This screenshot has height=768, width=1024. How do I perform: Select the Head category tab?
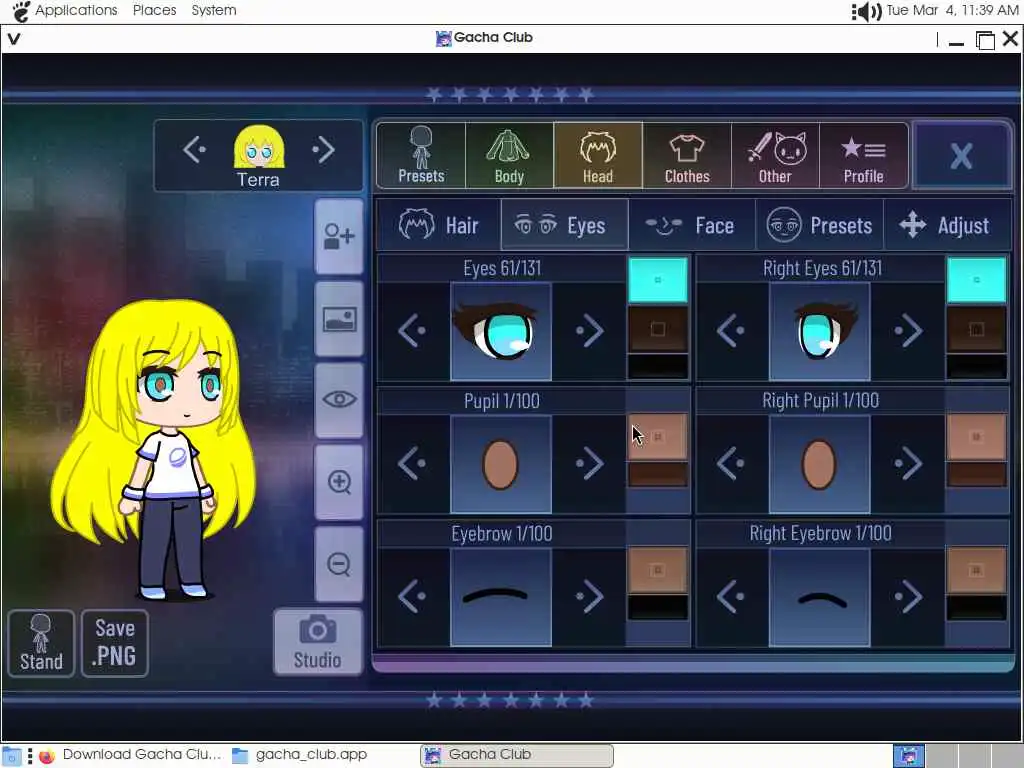pos(598,155)
